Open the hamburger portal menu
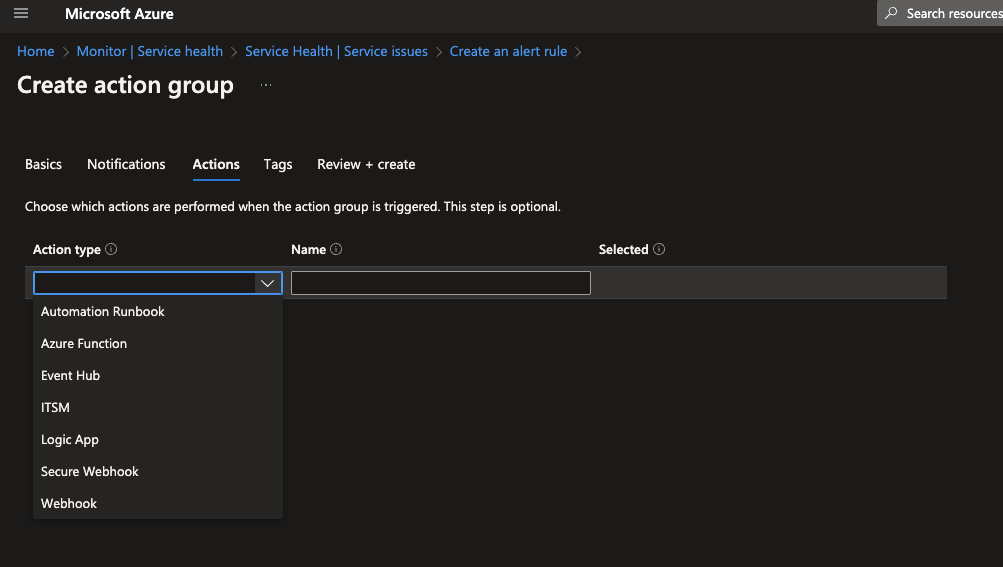 pyautogui.click(x=21, y=13)
